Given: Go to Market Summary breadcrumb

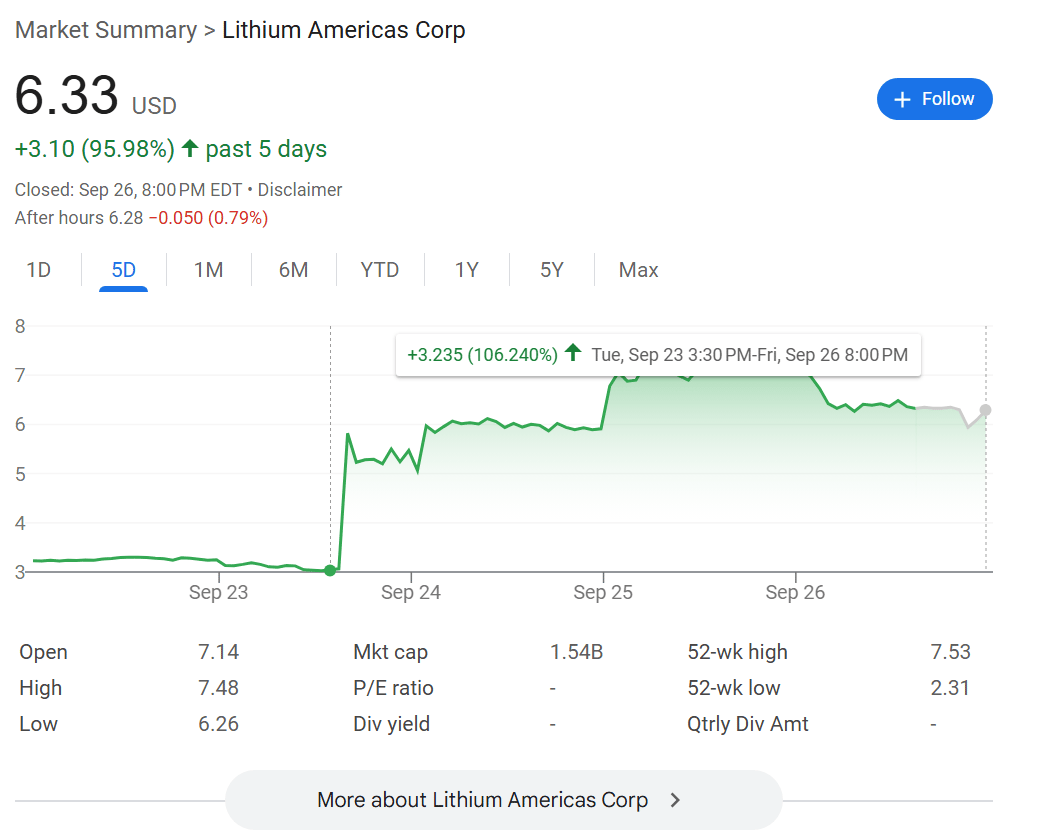Looking at the screenshot, I should coord(106,30).
